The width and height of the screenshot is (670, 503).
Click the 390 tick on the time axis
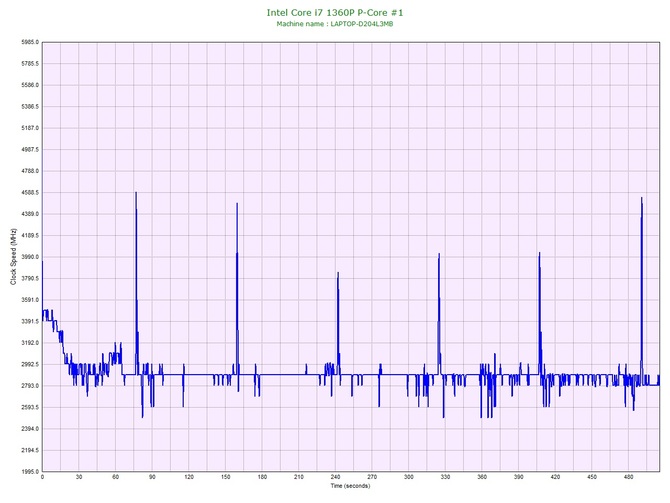tap(519, 477)
